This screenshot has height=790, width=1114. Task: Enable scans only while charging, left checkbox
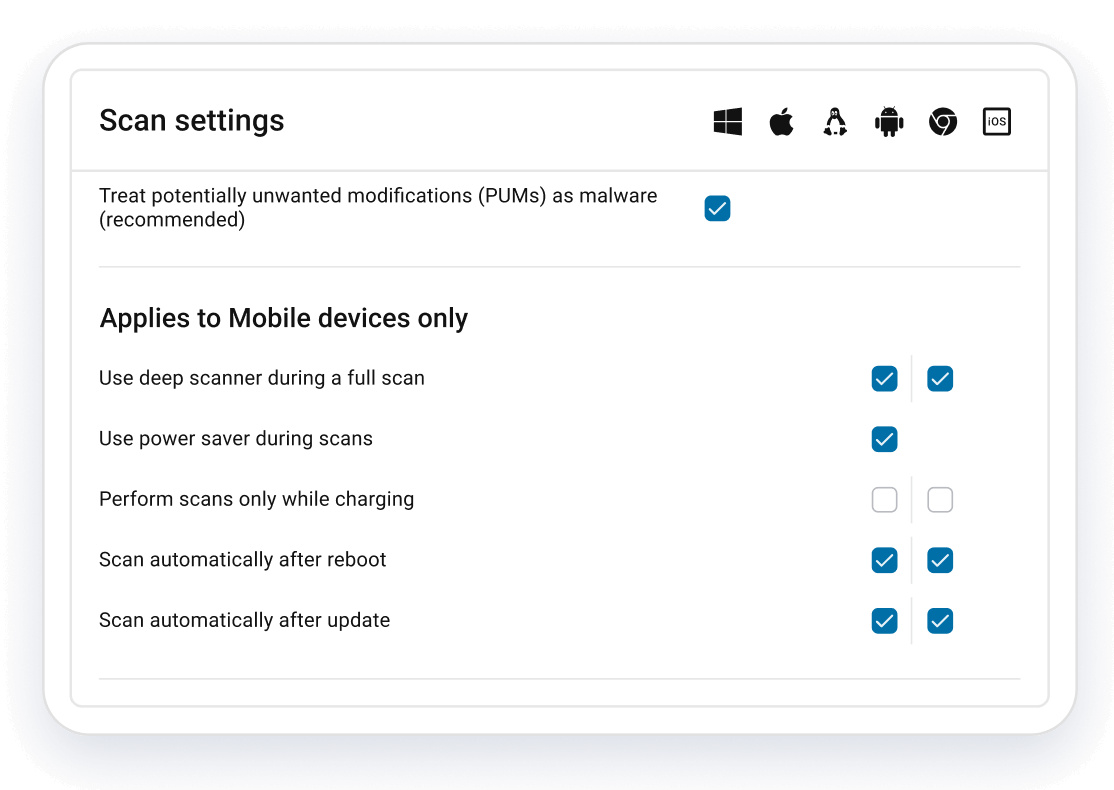[x=884, y=500]
